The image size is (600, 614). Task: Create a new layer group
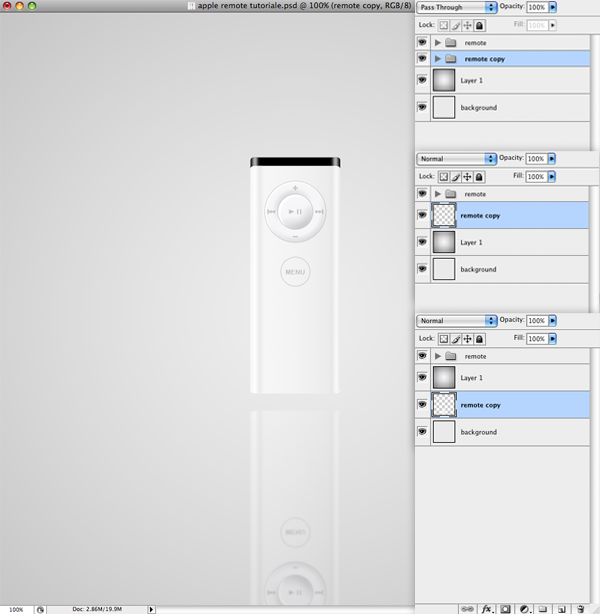[x=542, y=609]
